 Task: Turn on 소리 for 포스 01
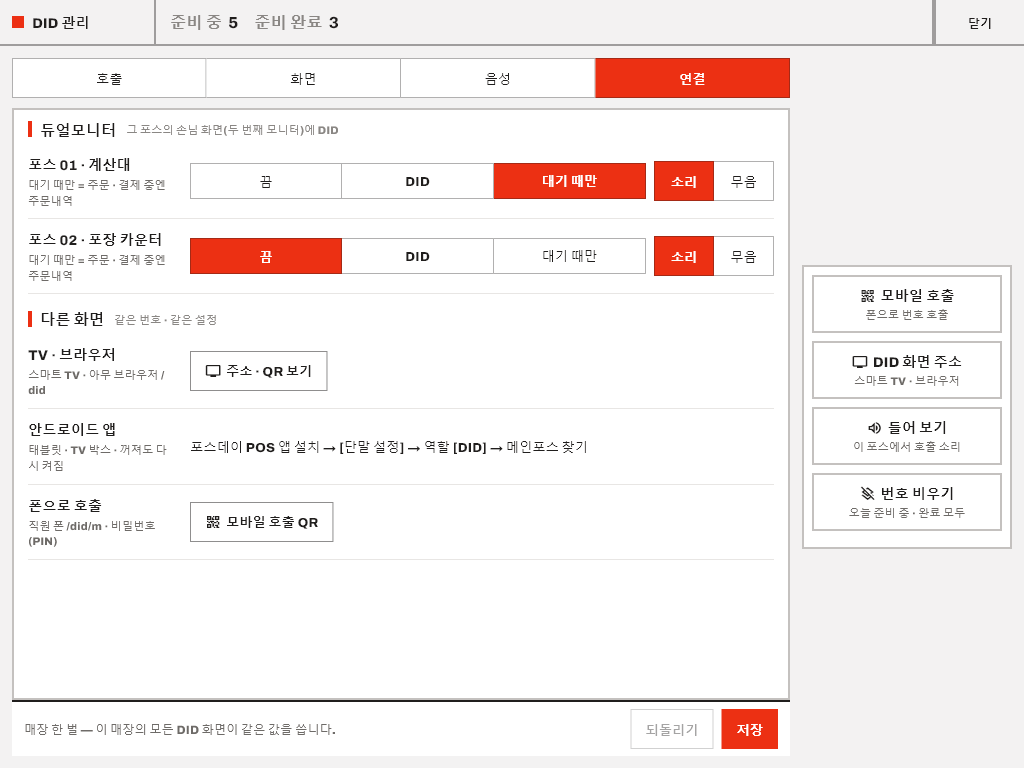coord(684,181)
